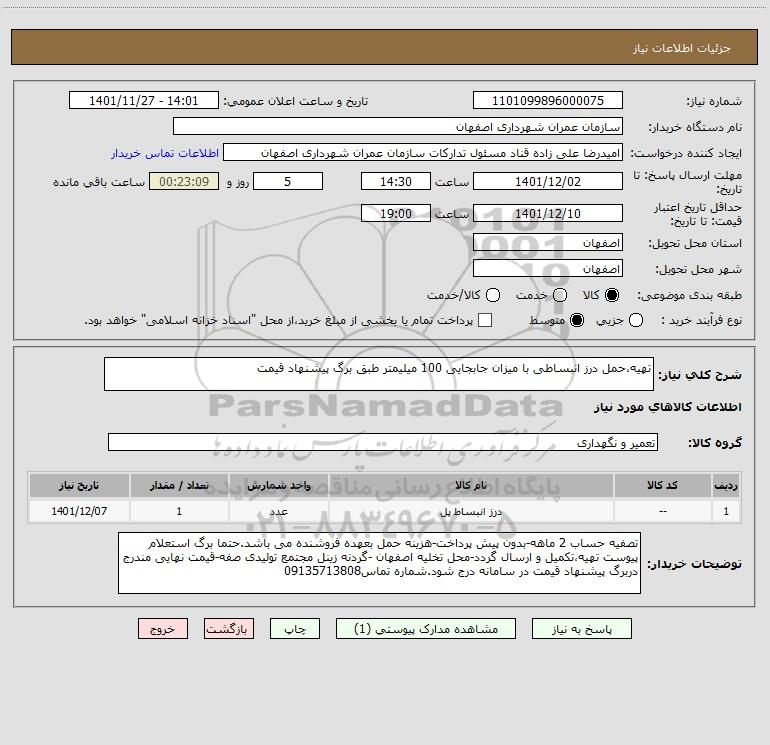Click the تعداد / مقدار column header

click(179, 485)
